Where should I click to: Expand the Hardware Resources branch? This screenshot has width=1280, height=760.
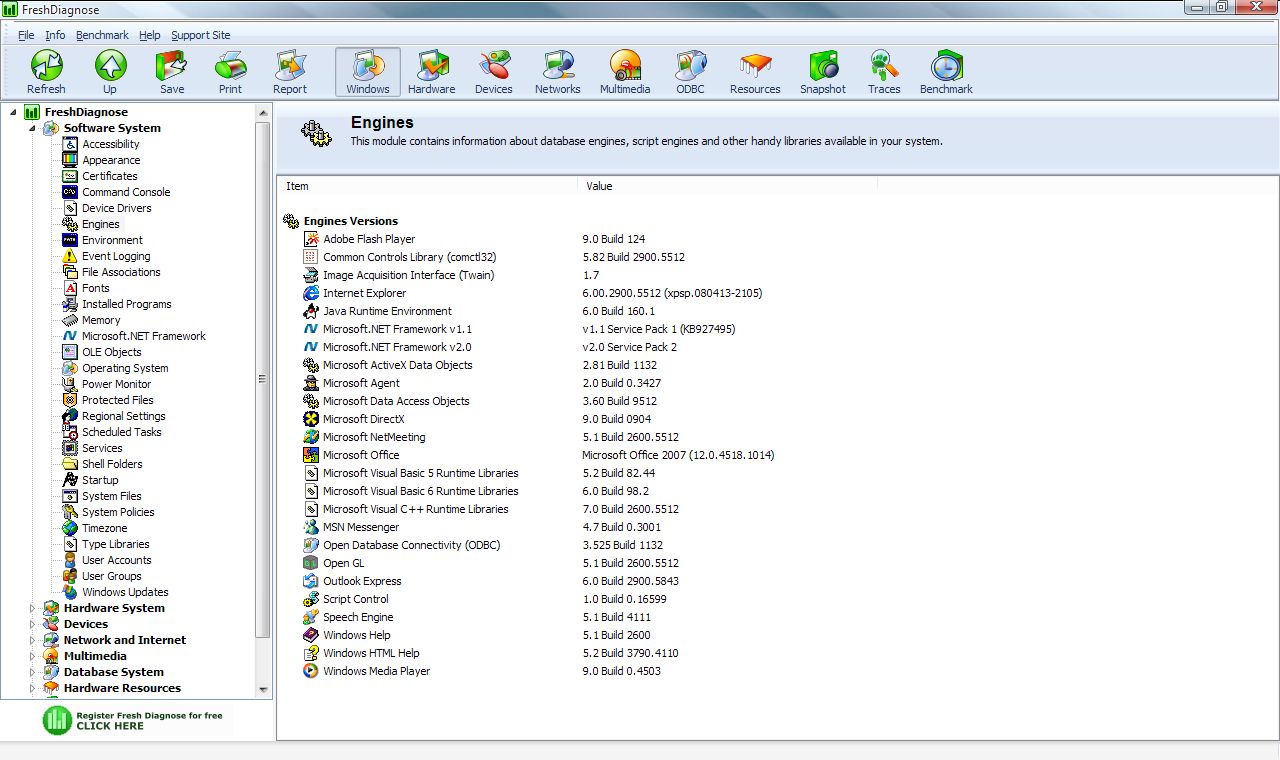(32, 688)
